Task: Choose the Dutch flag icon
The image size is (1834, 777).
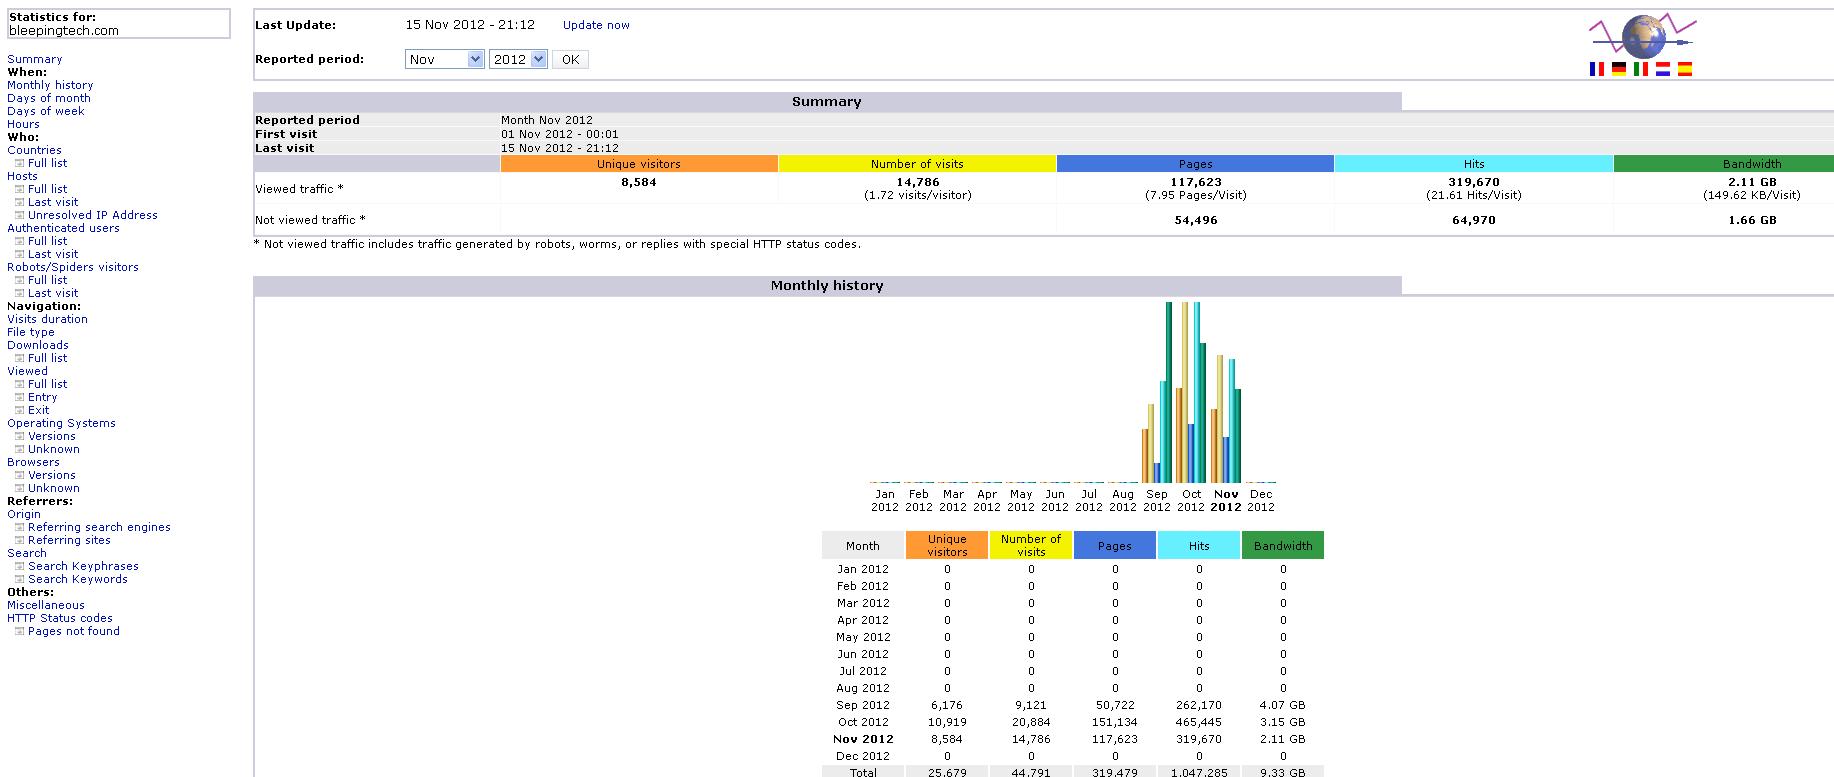Action: pos(1662,69)
